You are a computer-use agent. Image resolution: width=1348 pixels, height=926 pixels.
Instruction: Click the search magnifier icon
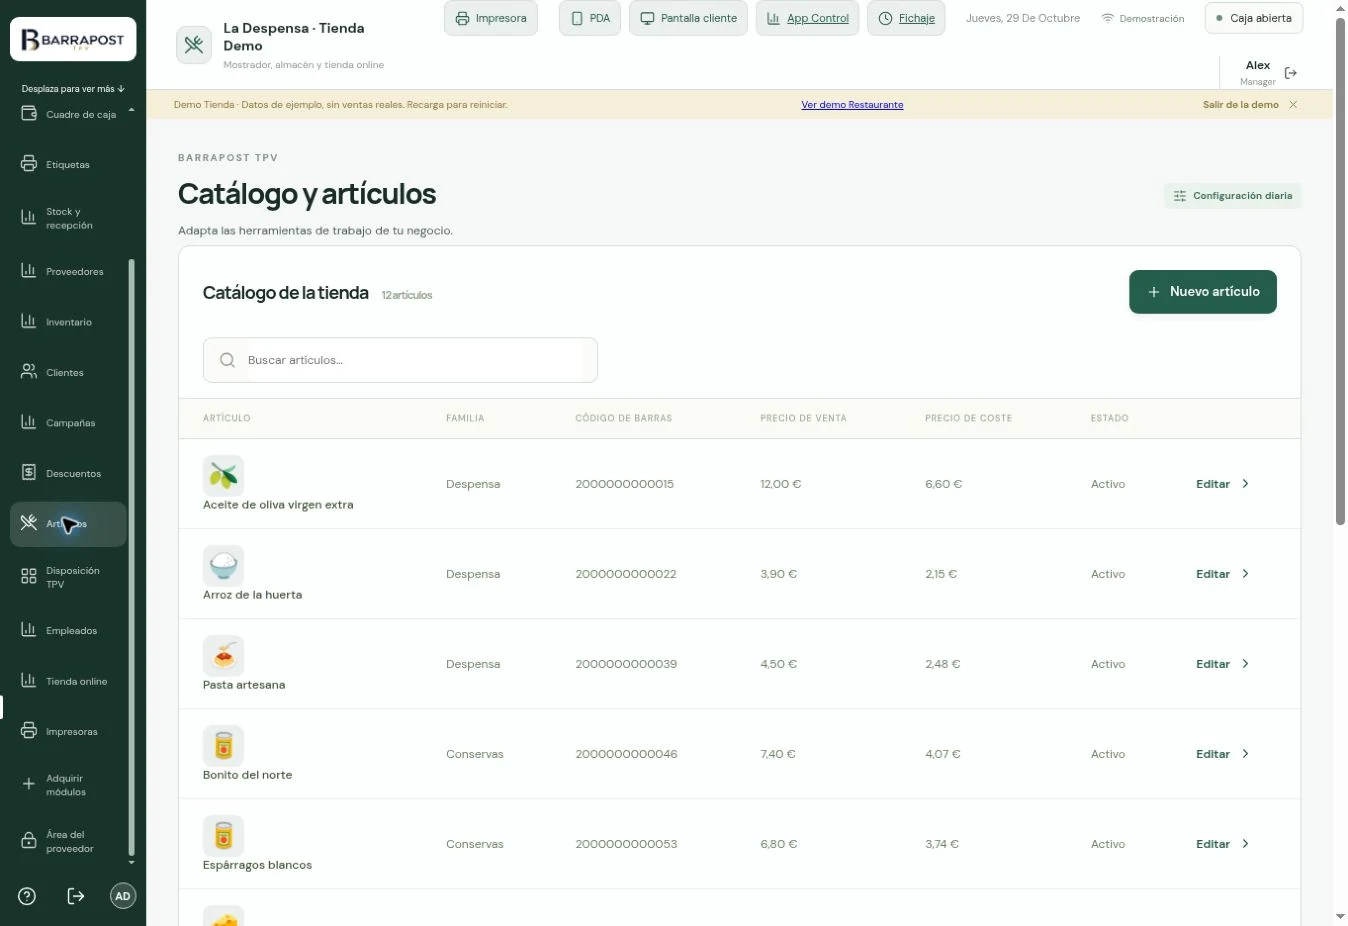(x=227, y=360)
